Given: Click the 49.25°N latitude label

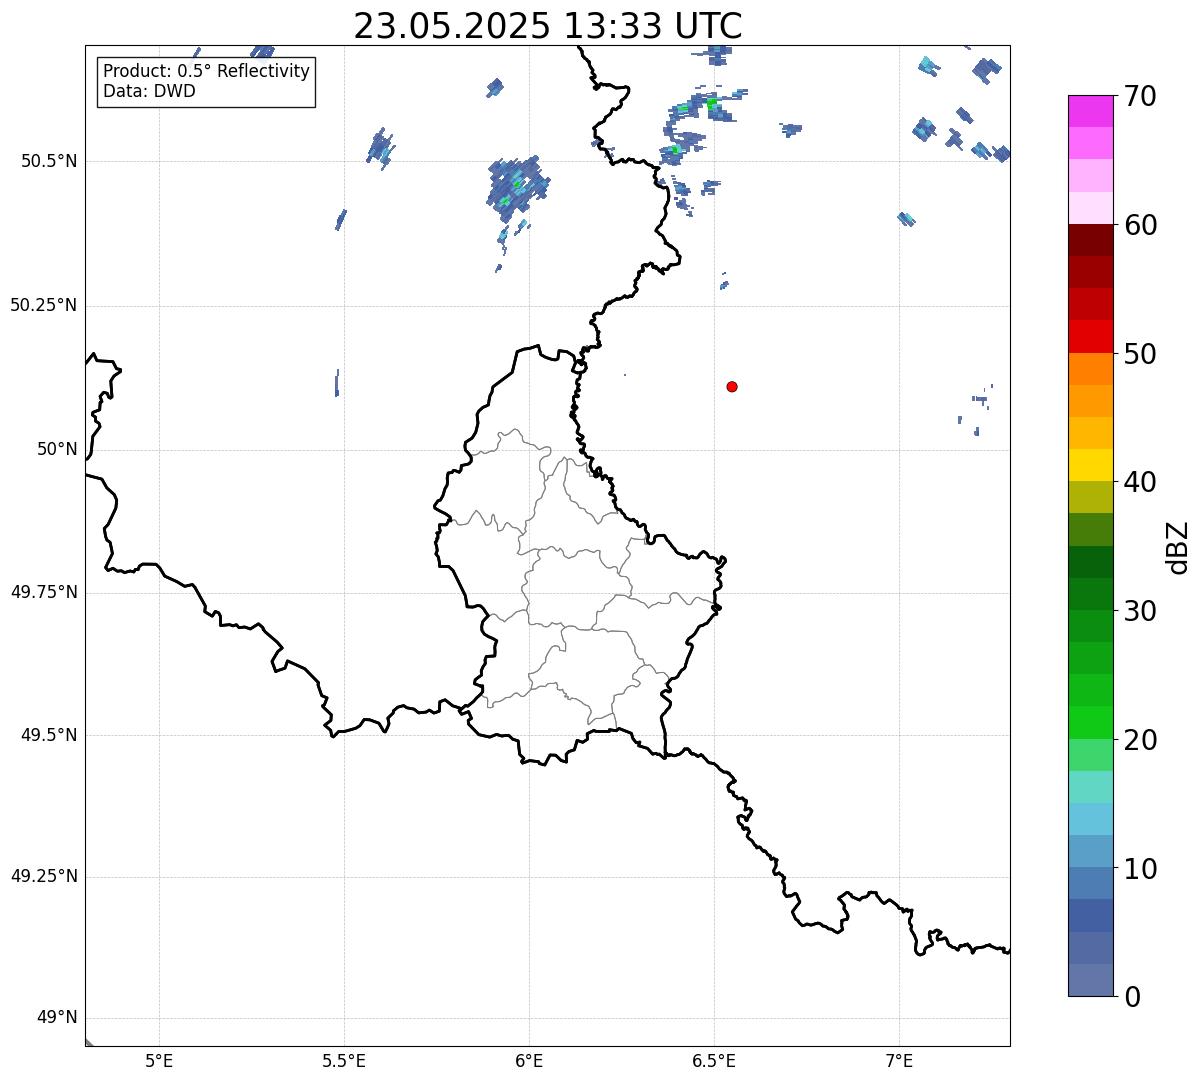Looking at the screenshot, I should pos(44,877).
